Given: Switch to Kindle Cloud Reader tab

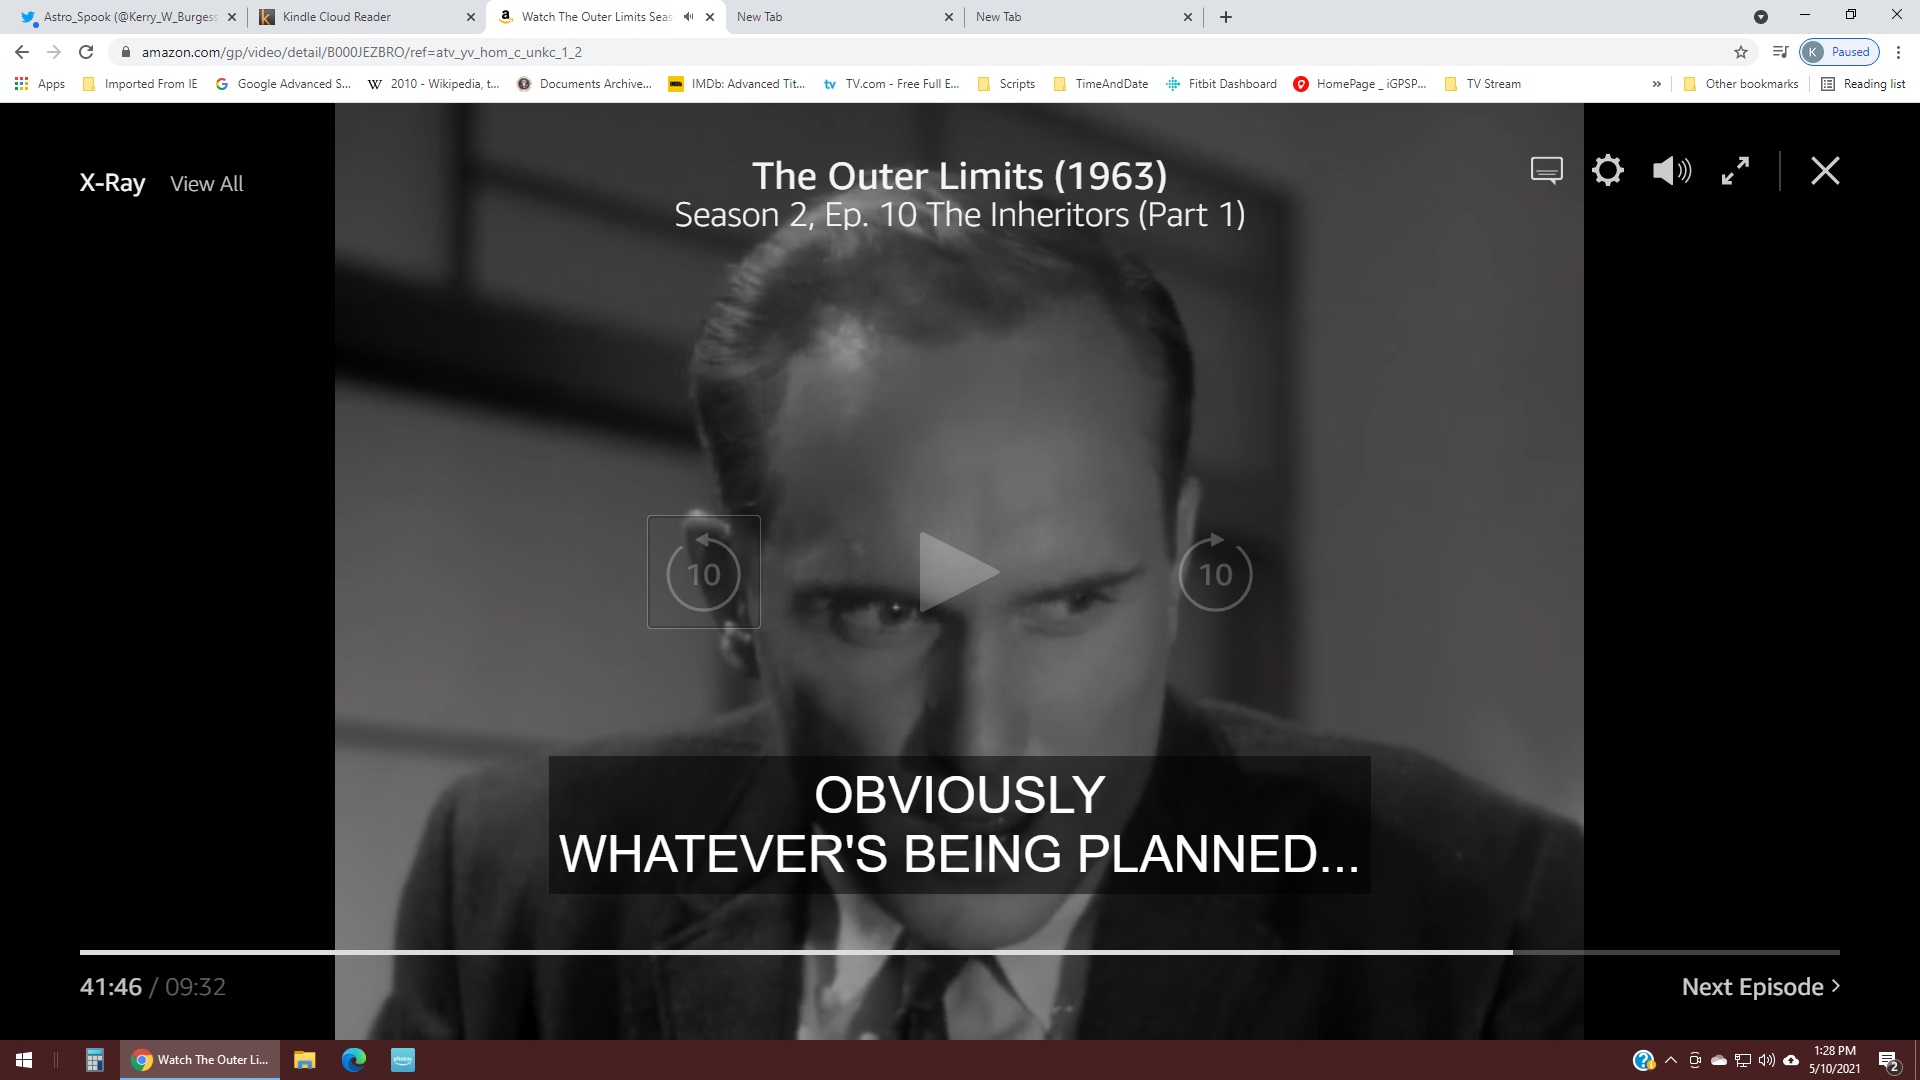Looking at the screenshot, I should tap(365, 17).
